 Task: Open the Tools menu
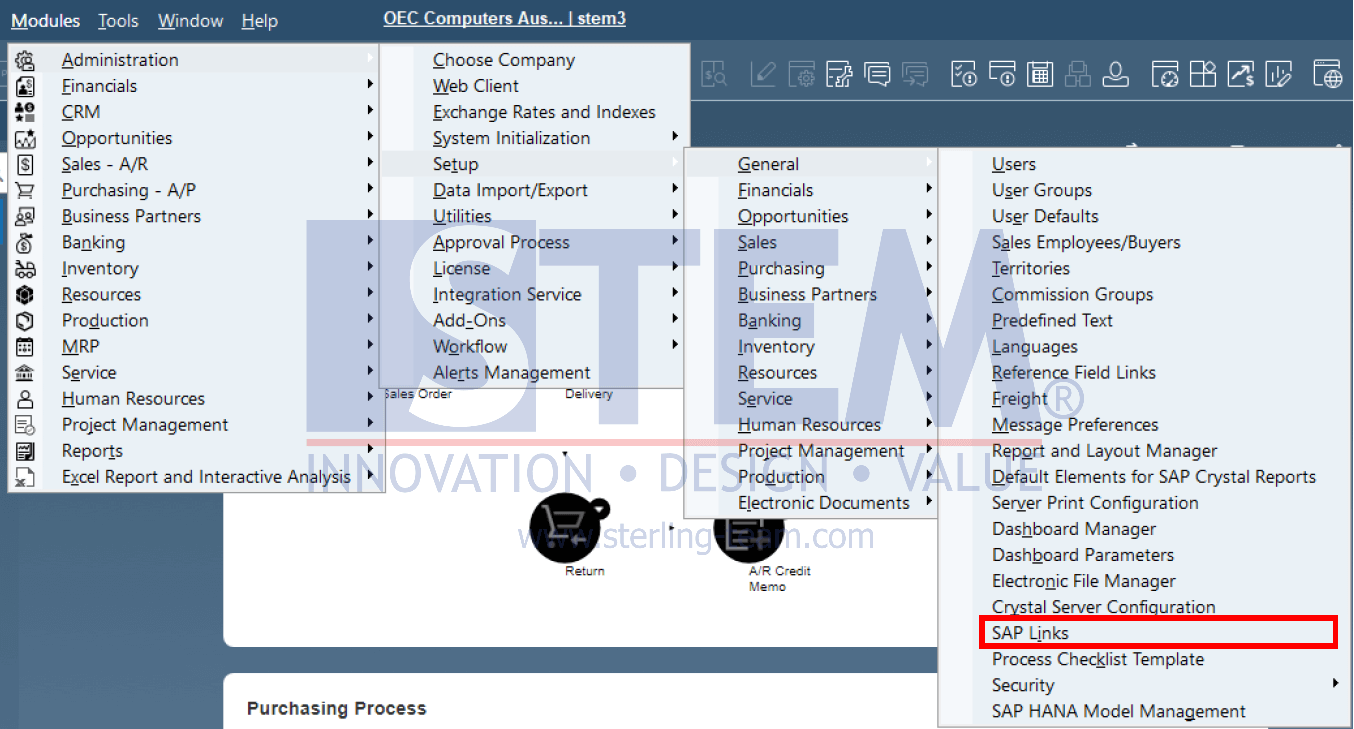pos(118,21)
